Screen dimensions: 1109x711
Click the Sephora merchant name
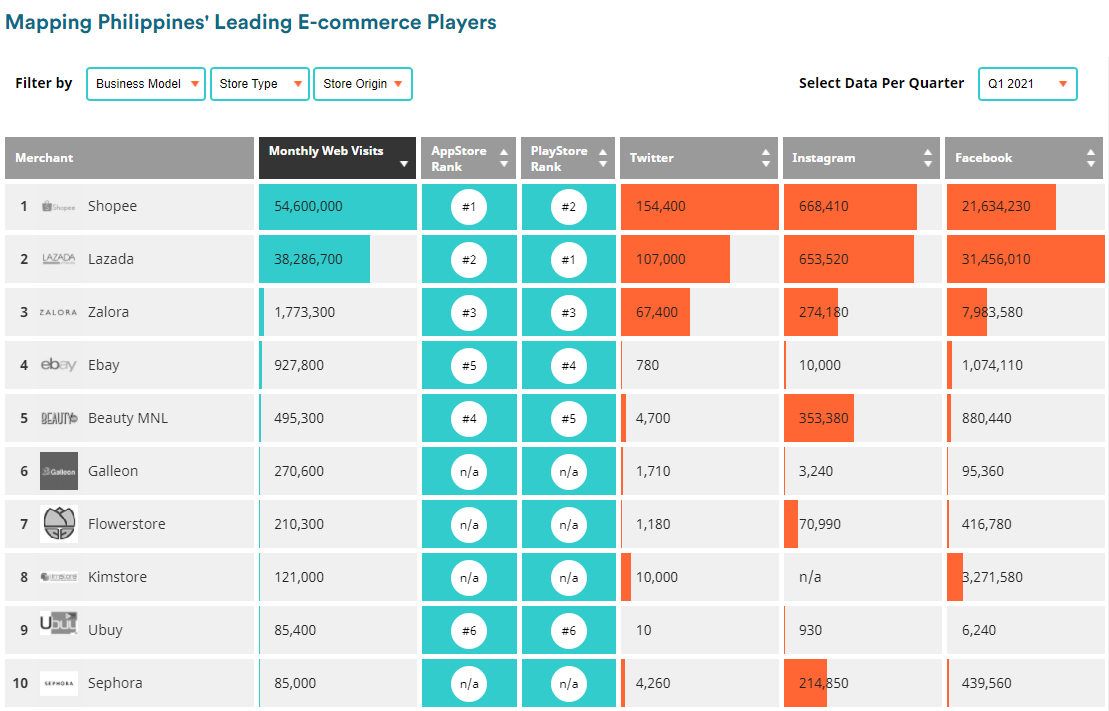[x=115, y=683]
